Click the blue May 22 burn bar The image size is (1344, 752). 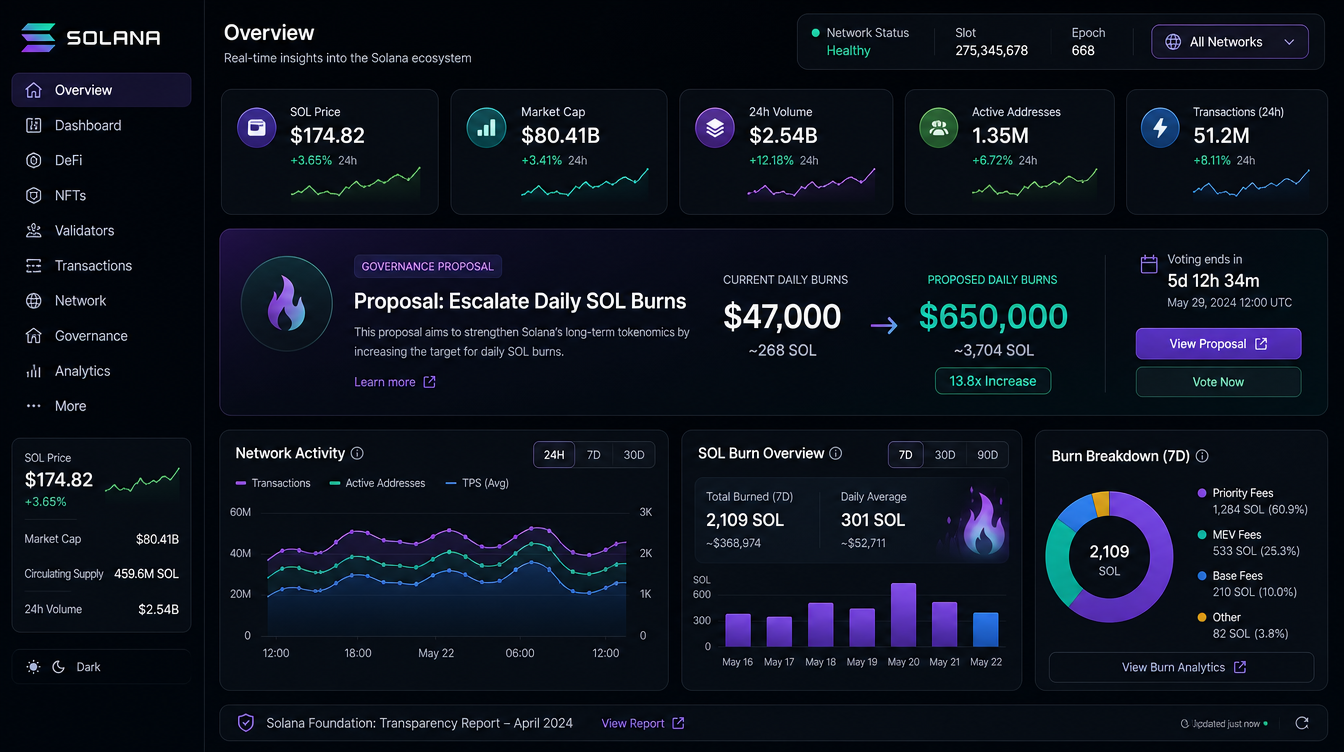985,630
